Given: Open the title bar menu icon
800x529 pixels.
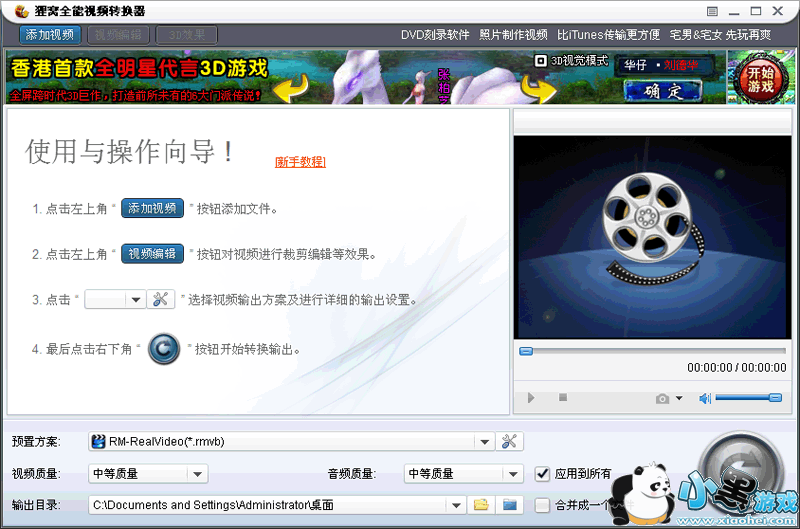Looking at the screenshot, I should (x=712, y=11).
